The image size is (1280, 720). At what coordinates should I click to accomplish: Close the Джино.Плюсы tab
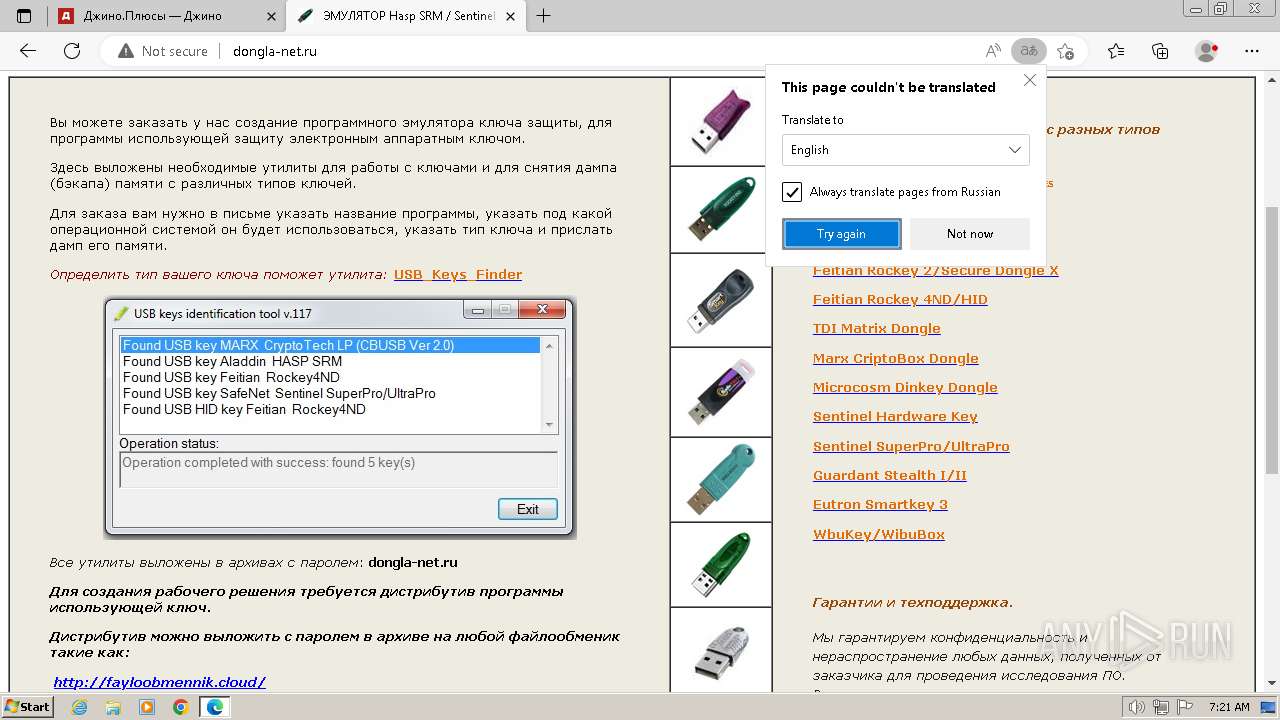pyautogui.click(x=271, y=15)
